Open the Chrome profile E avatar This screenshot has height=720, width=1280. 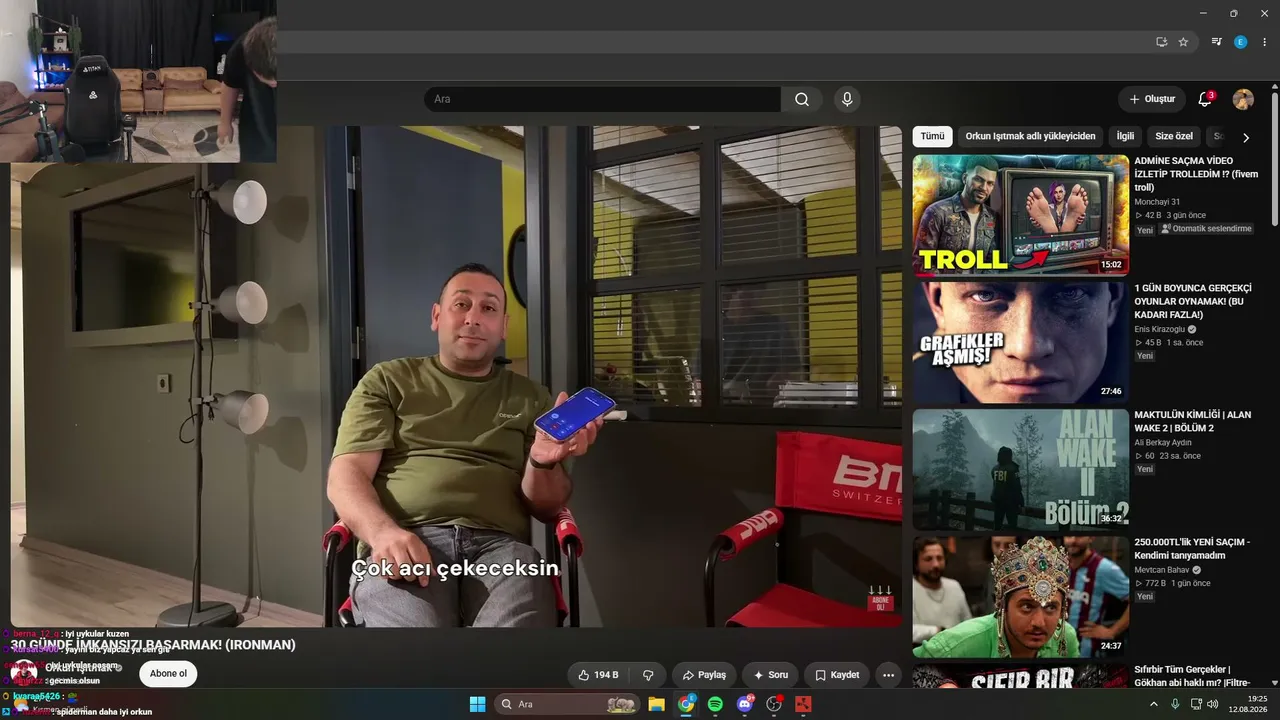point(1241,42)
